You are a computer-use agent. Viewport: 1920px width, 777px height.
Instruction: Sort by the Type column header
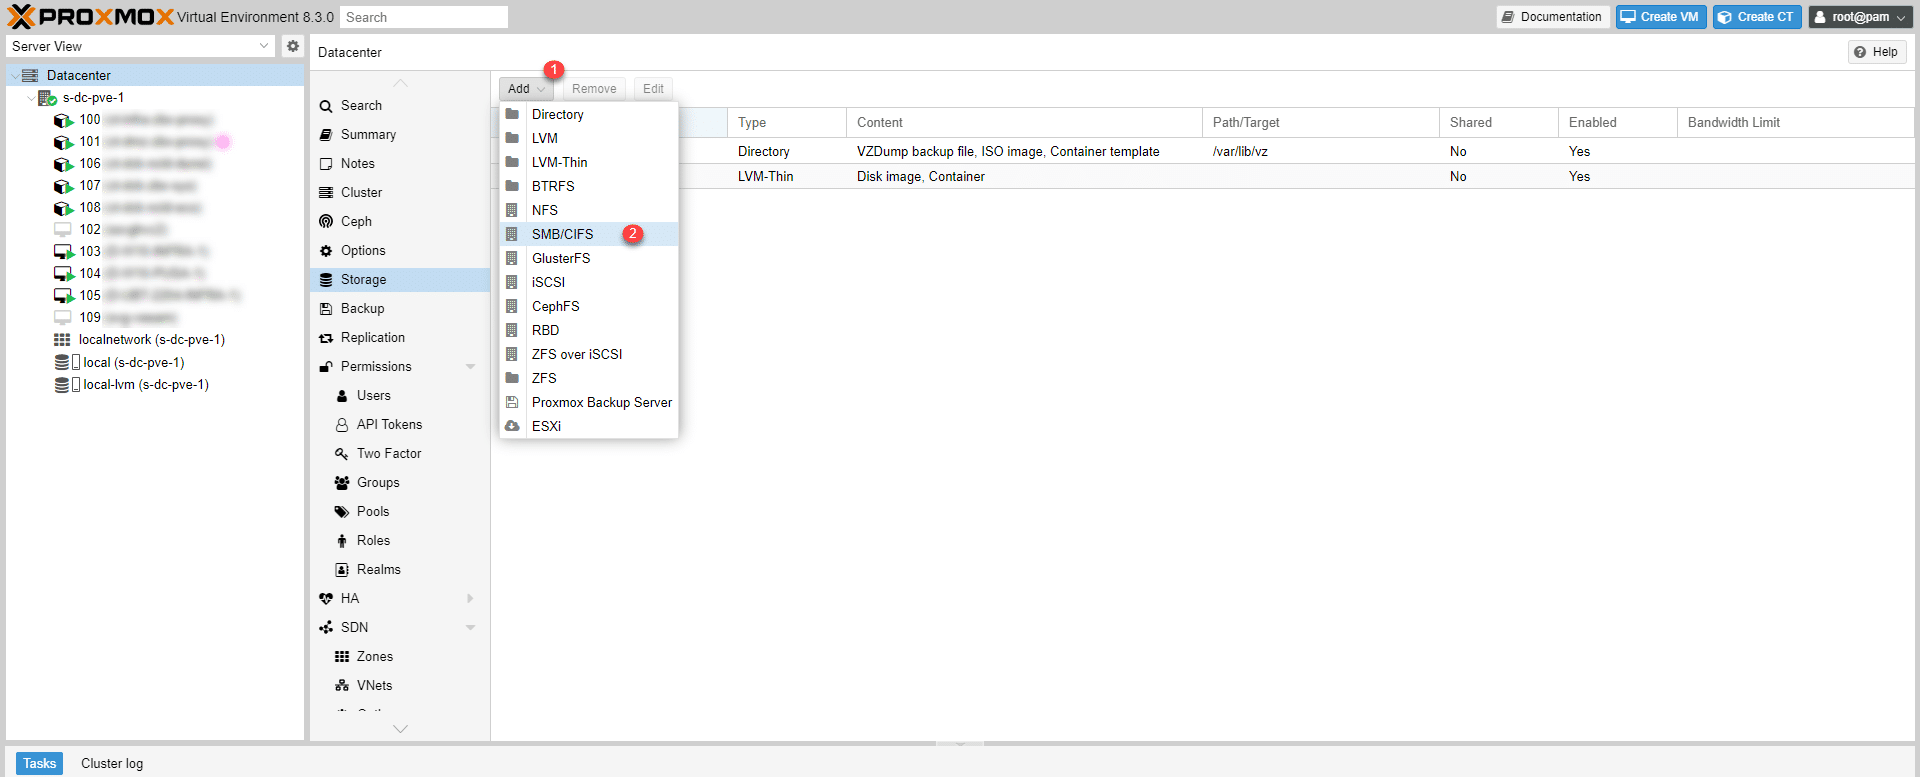click(x=787, y=122)
